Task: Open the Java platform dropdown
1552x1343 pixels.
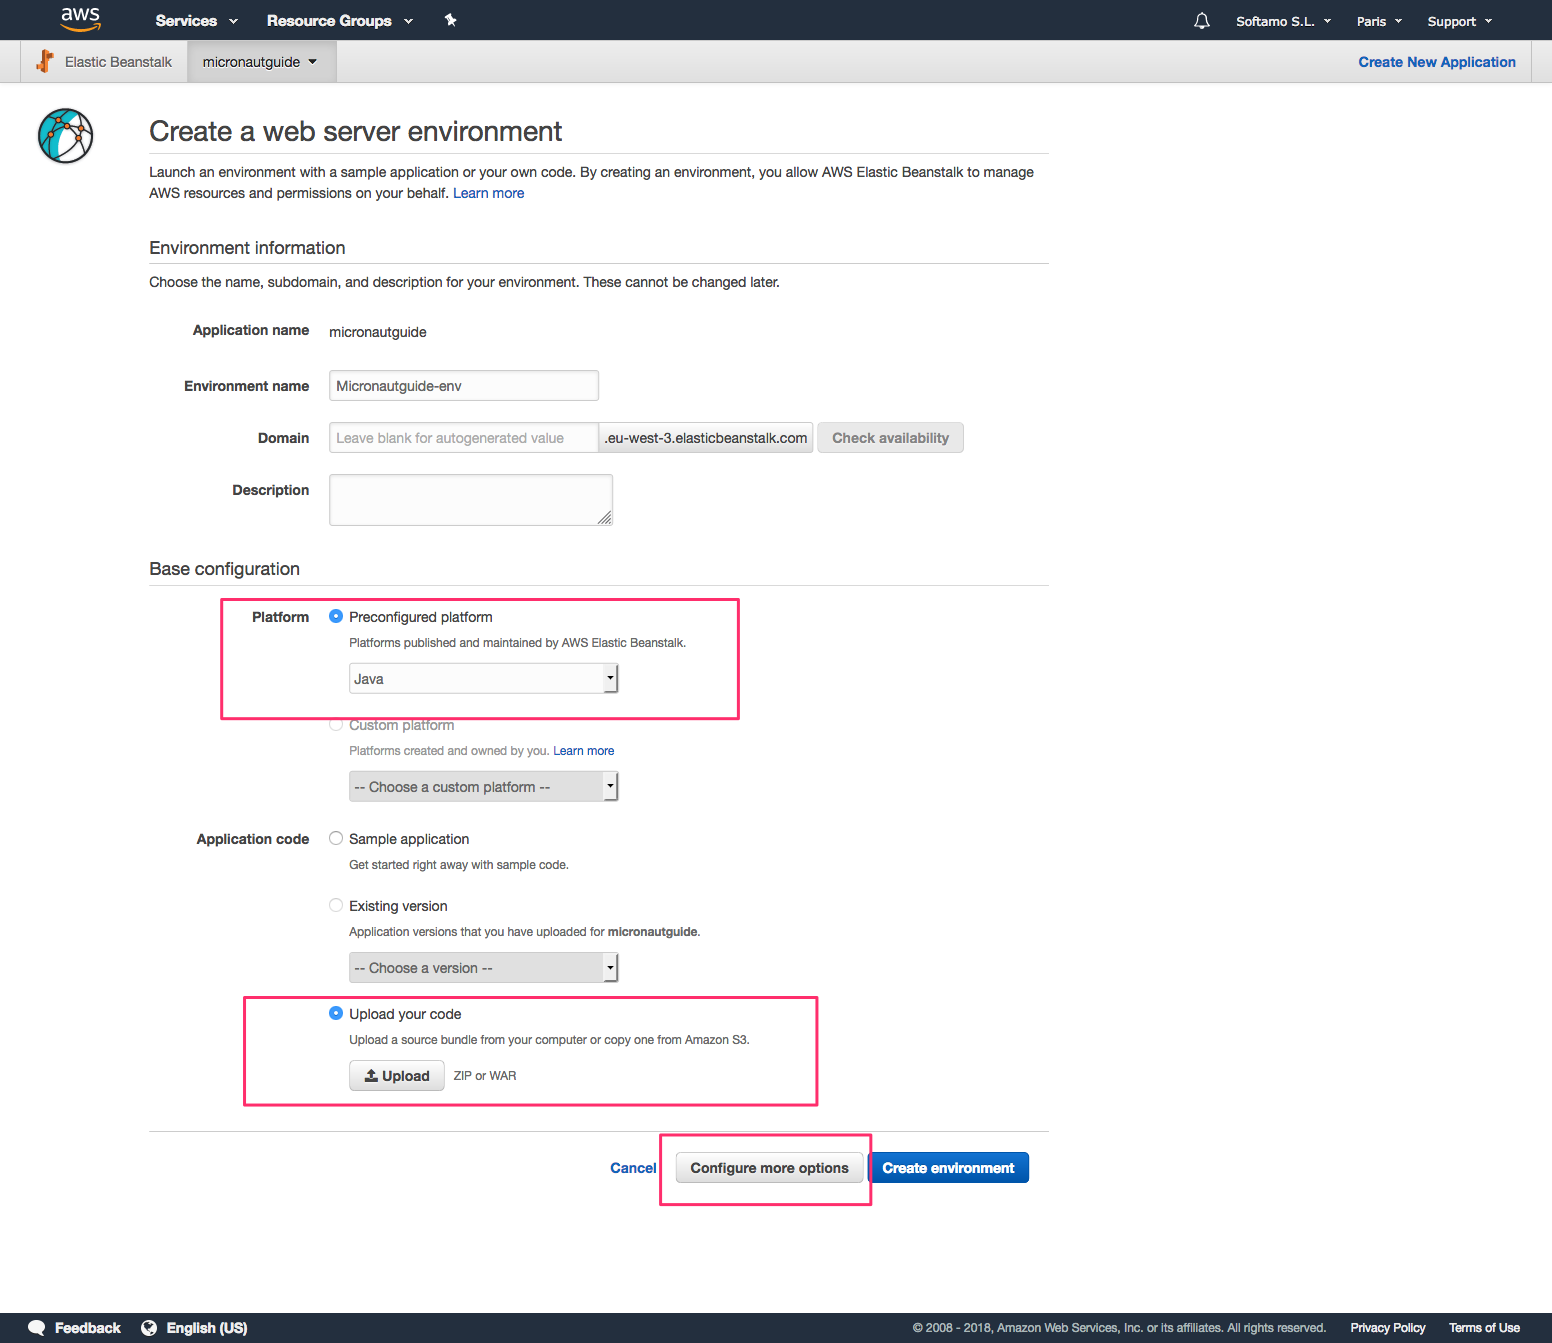Action: [483, 679]
